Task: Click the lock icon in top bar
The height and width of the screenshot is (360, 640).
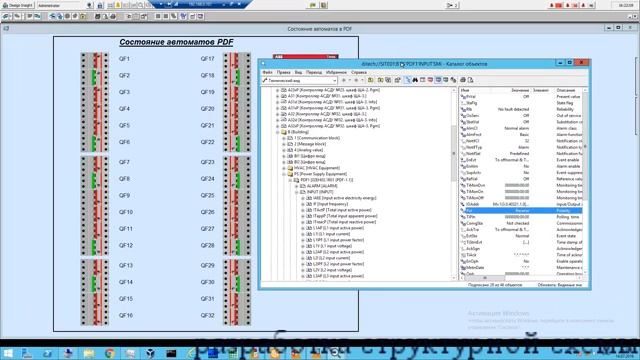Action: pyautogui.click(x=100, y=5)
